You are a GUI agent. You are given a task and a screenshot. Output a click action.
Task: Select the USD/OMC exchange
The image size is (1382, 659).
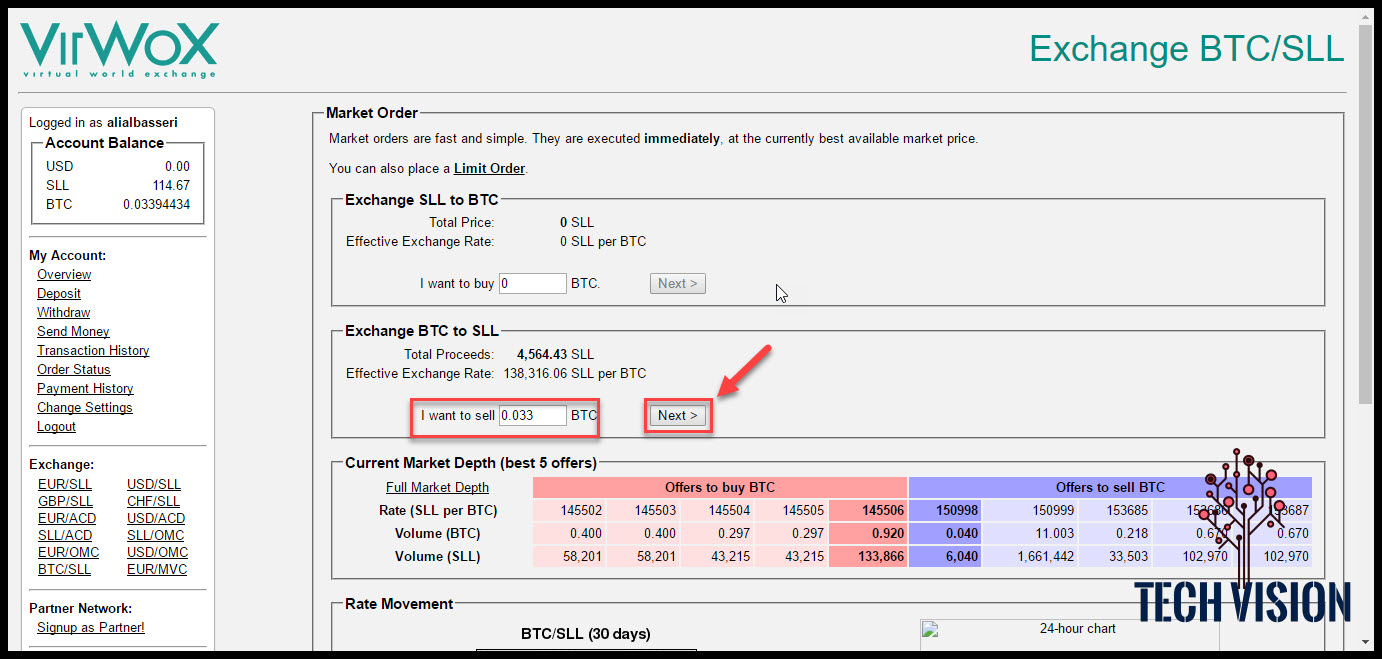(157, 552)
